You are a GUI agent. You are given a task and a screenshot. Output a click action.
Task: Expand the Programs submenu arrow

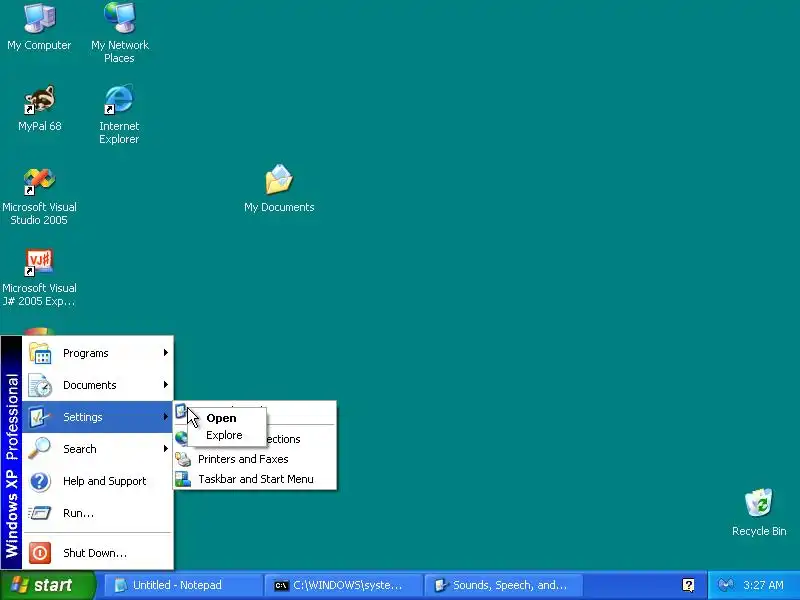[x=165, y=353]
